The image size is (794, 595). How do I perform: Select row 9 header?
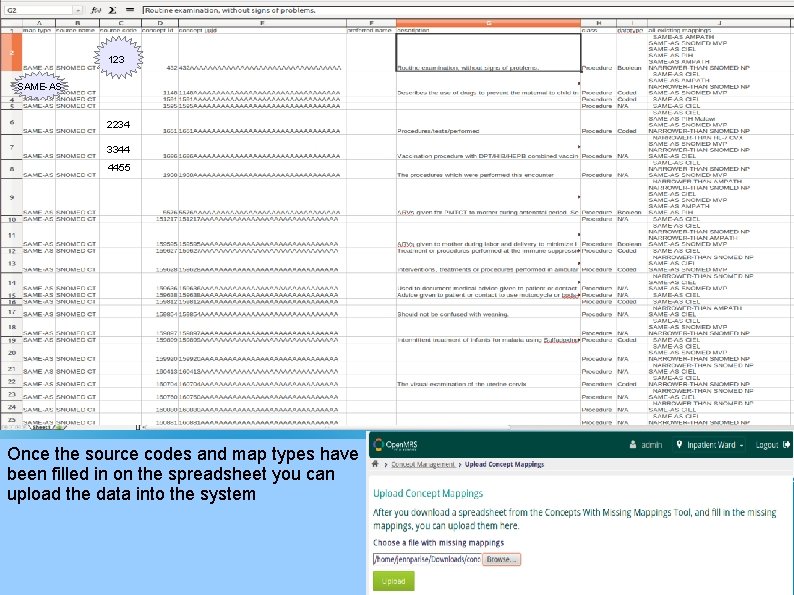[x=11, y=197]
